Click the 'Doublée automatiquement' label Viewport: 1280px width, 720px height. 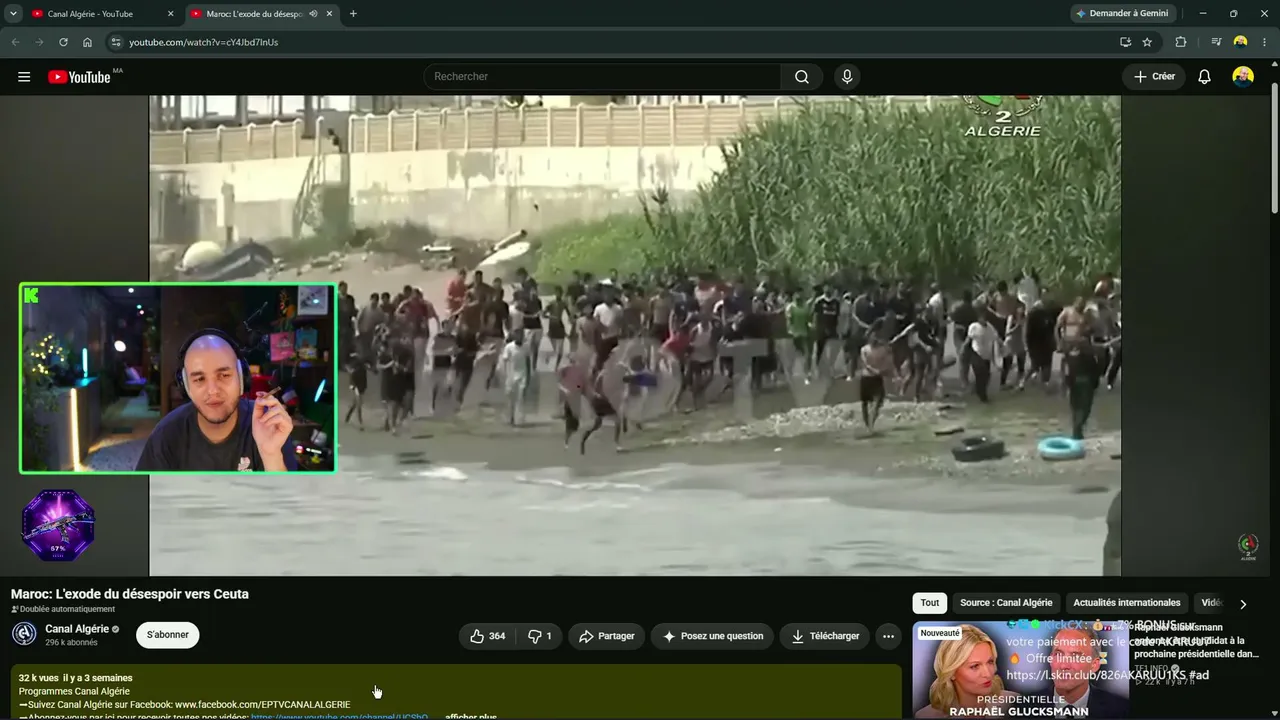pyautogui.click(x=63, y=609)
